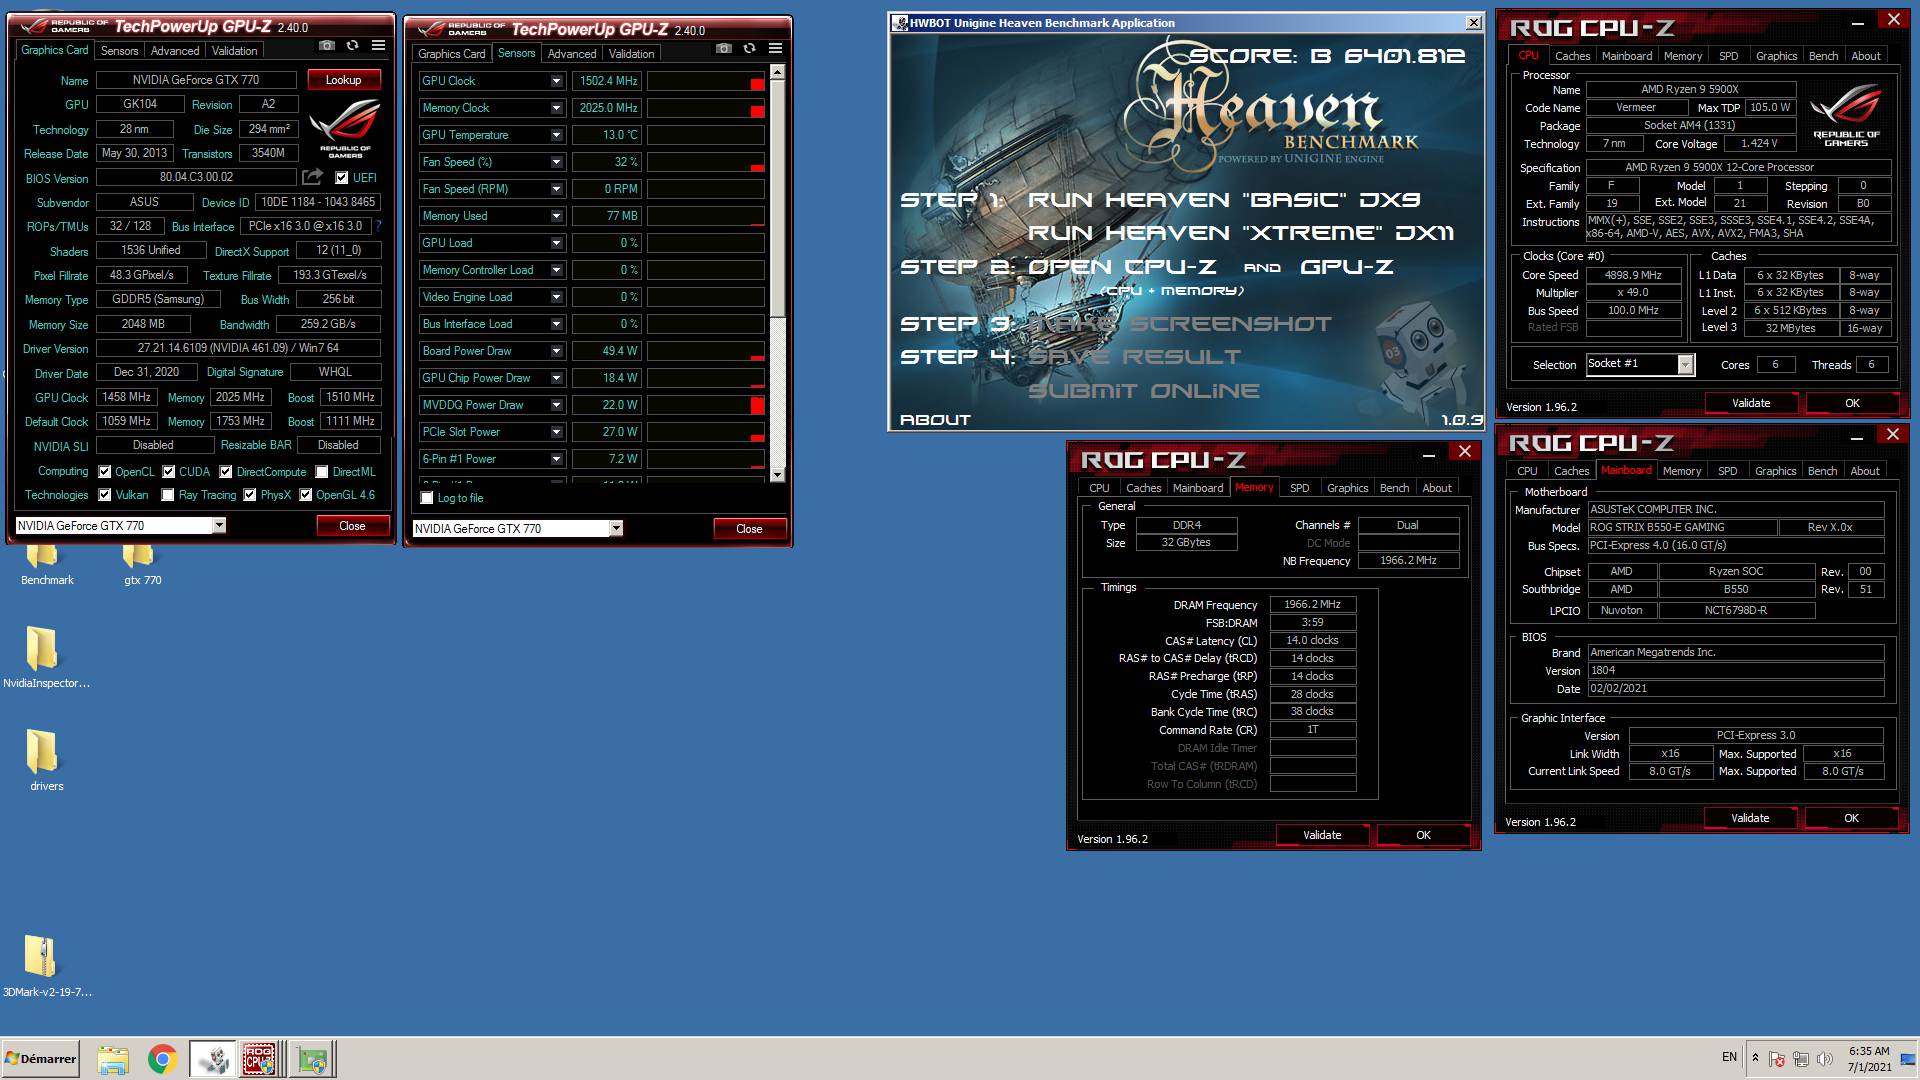Click ROG logo in GPU-Z Graphics Card tab
Viewport: 1920px width, 1080px height.
(345, 128)
